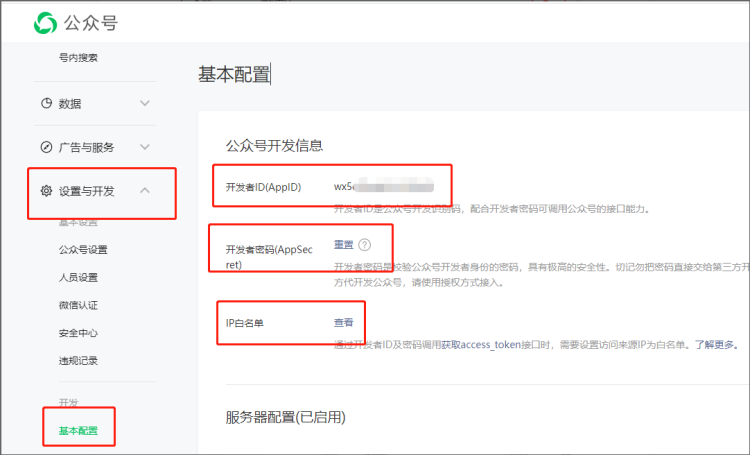Click the blurred AppID value
Image resolution: width=750 pixels, height=455 pixels.
(384, 186)
